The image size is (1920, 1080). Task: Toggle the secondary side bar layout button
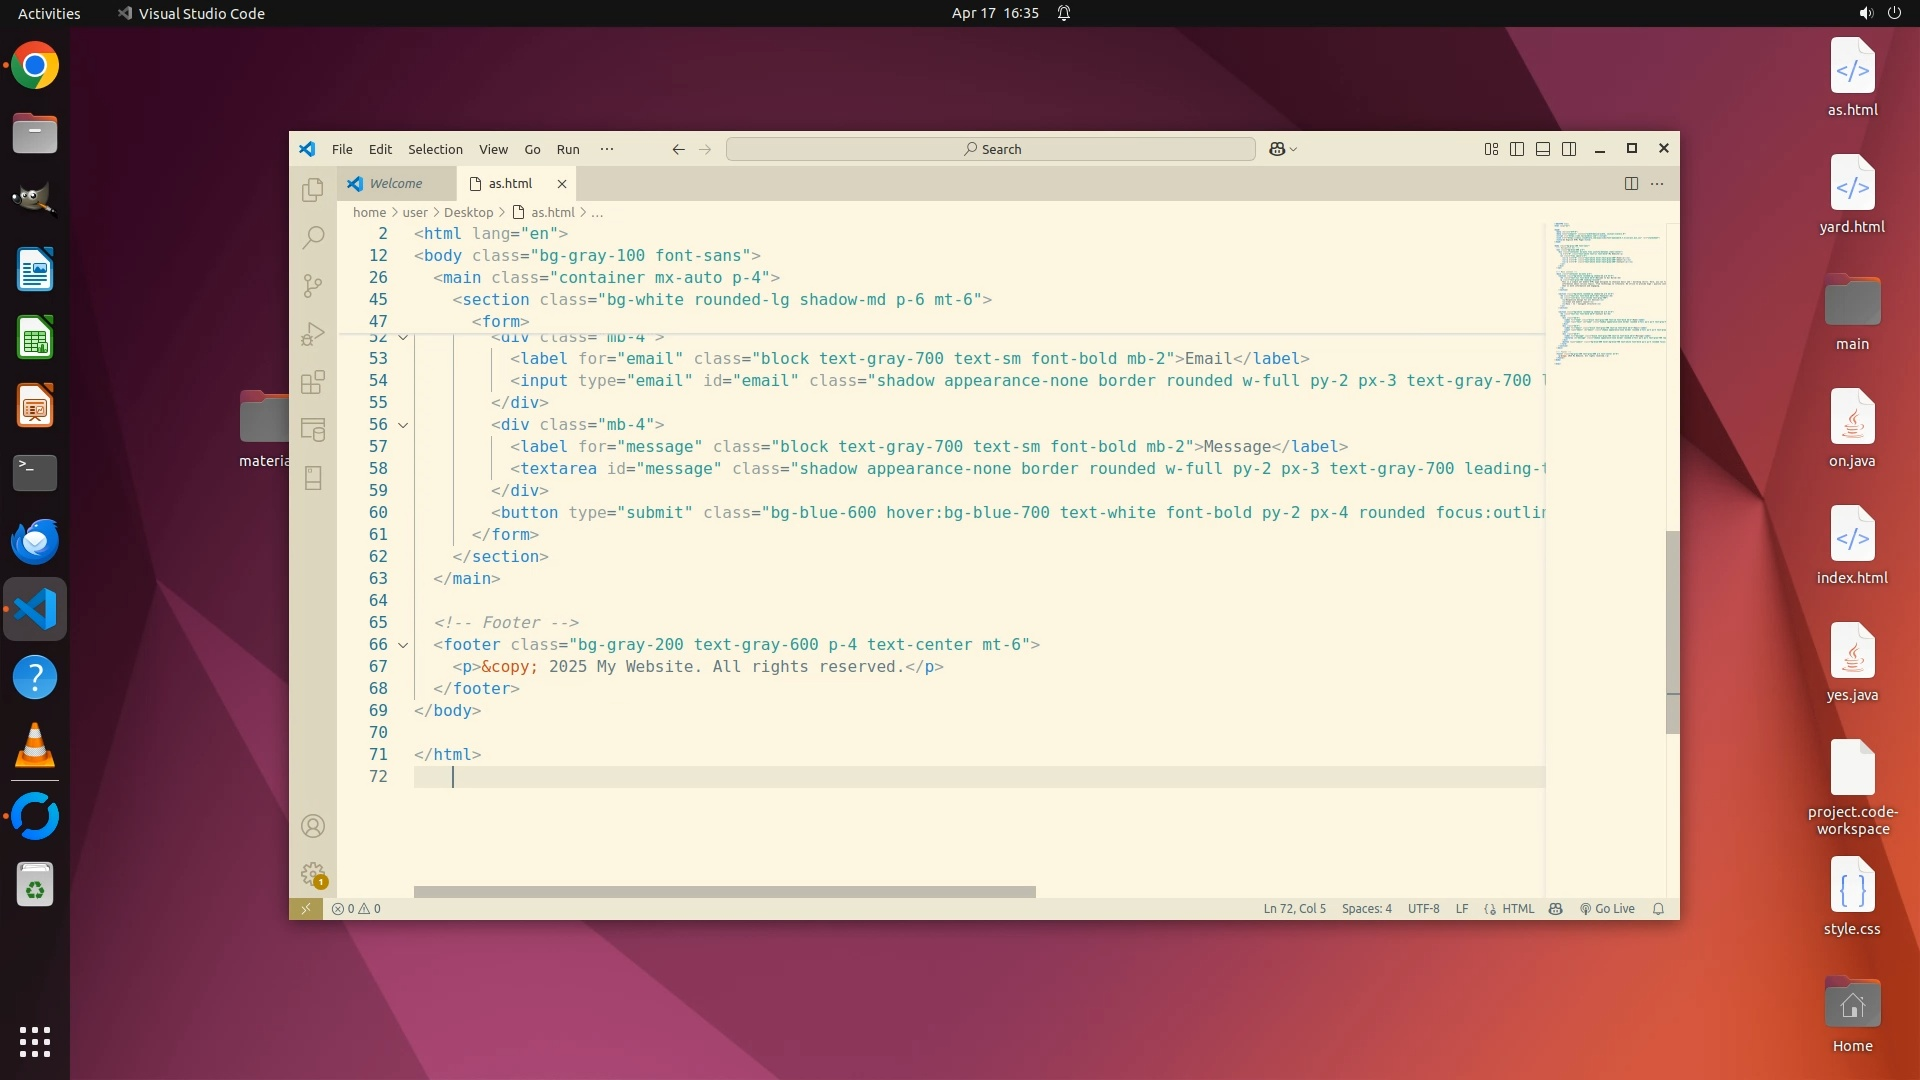pos(1569,149)
